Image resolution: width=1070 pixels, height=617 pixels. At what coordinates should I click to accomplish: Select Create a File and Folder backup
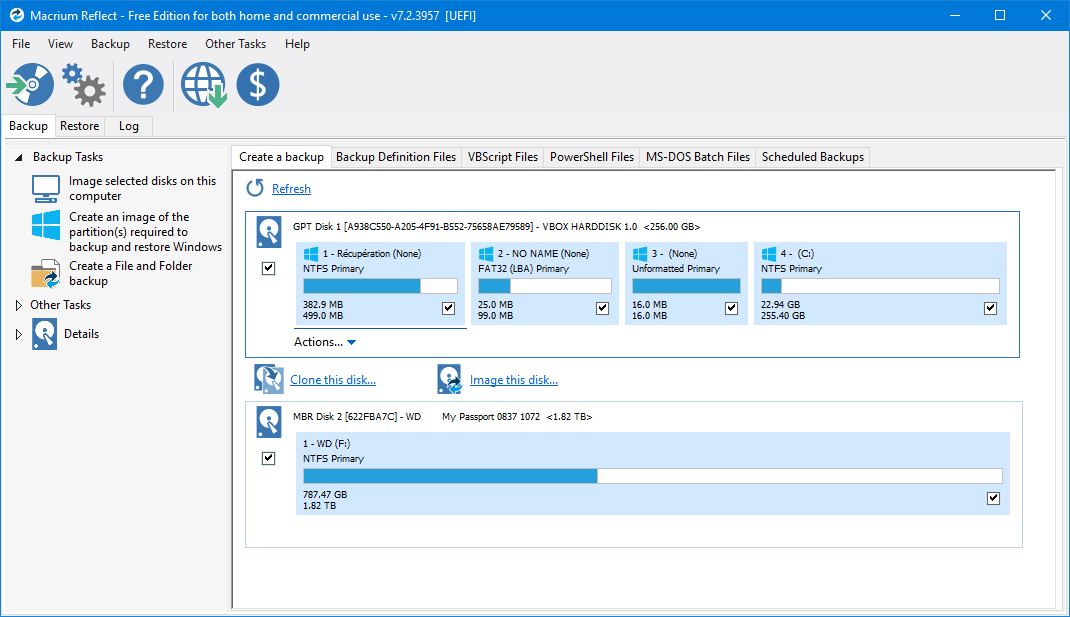[x=130, y=273]
